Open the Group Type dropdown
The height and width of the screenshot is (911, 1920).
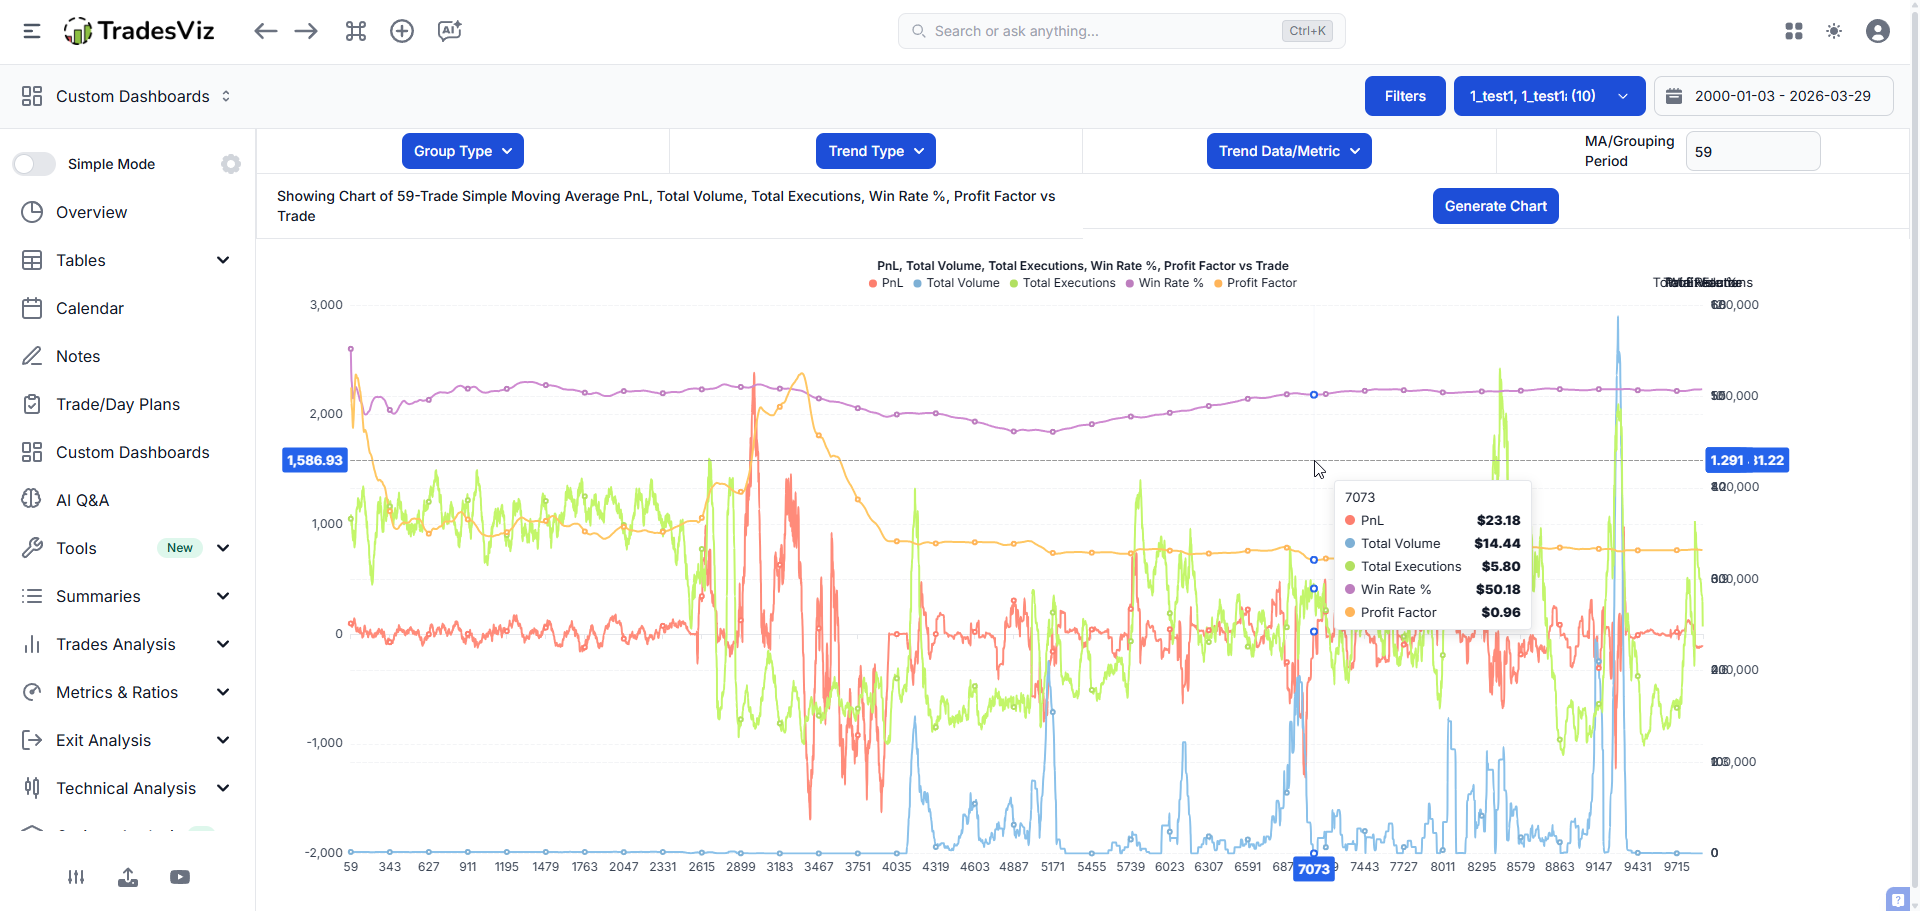tap(462, 151)
